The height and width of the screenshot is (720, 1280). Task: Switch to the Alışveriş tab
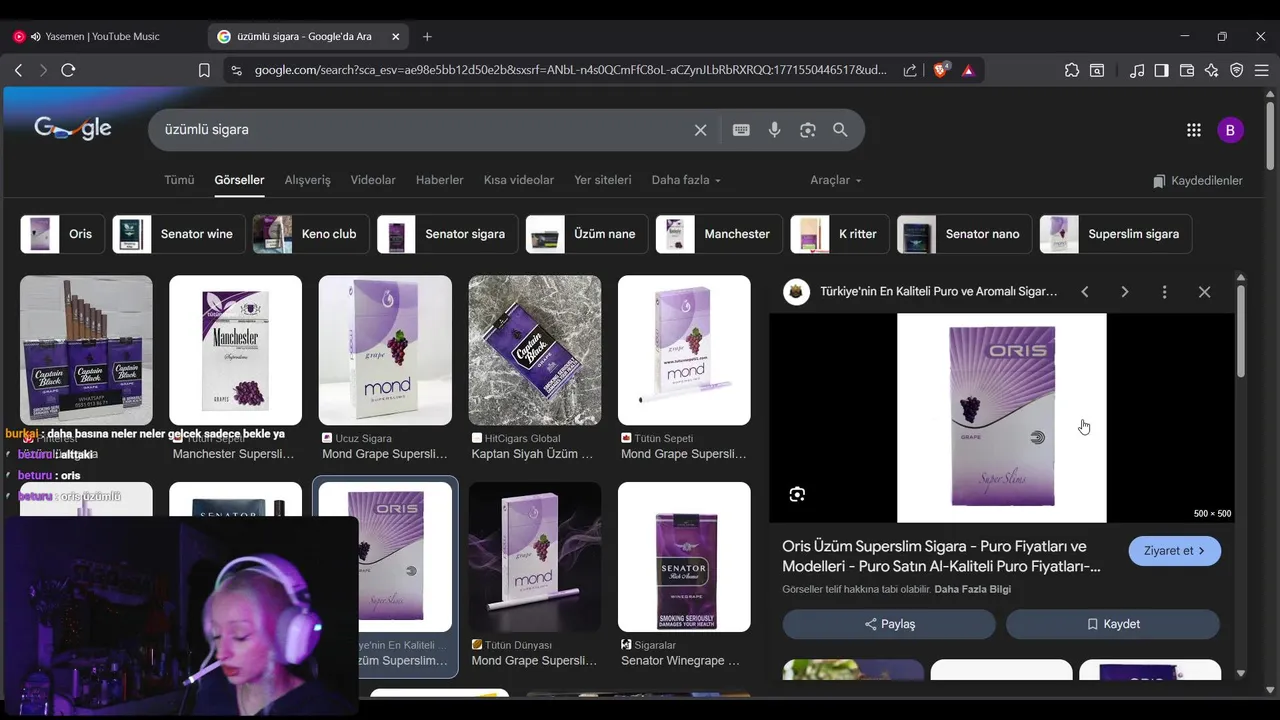tap(307, 180)
